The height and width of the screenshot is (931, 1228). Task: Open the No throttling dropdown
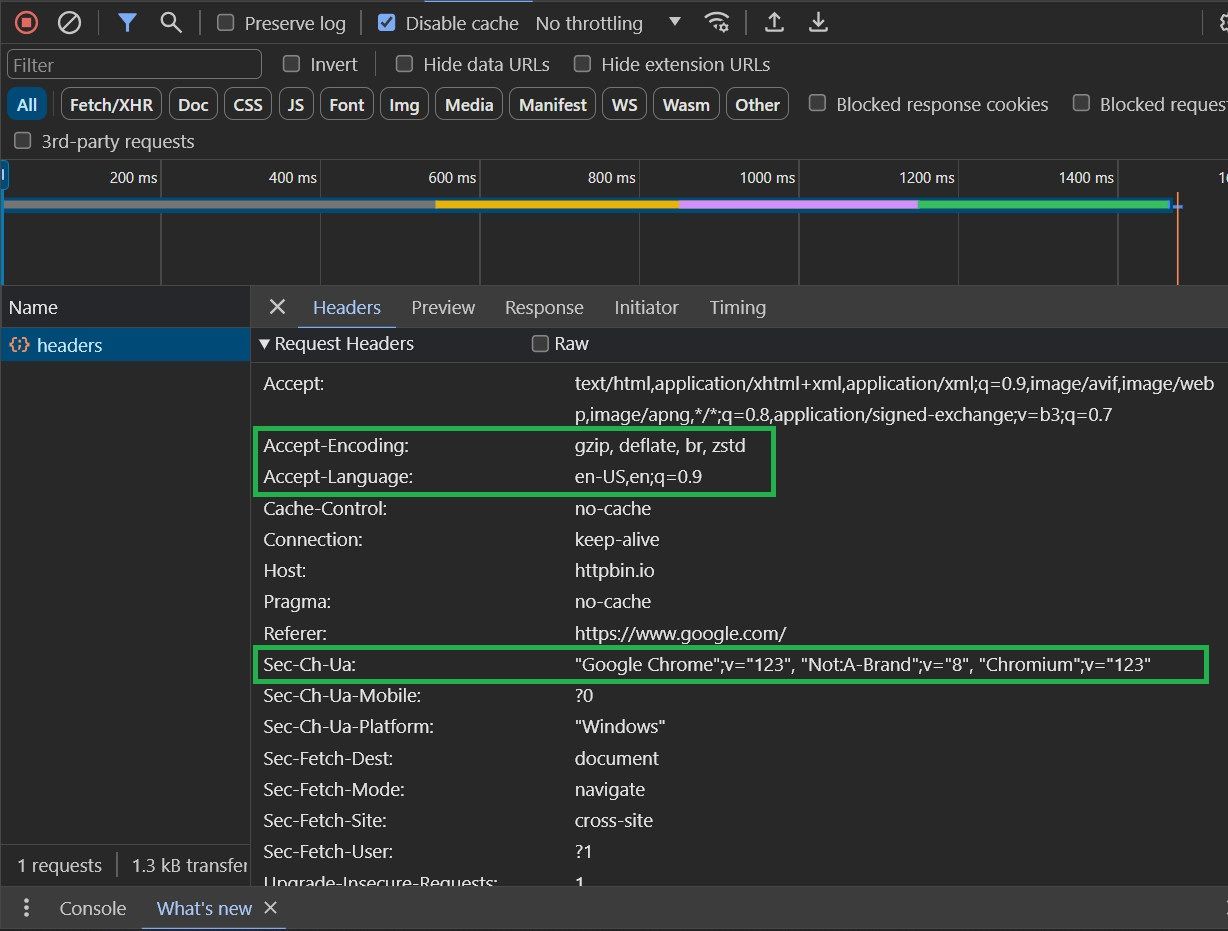tap(608, 23)
